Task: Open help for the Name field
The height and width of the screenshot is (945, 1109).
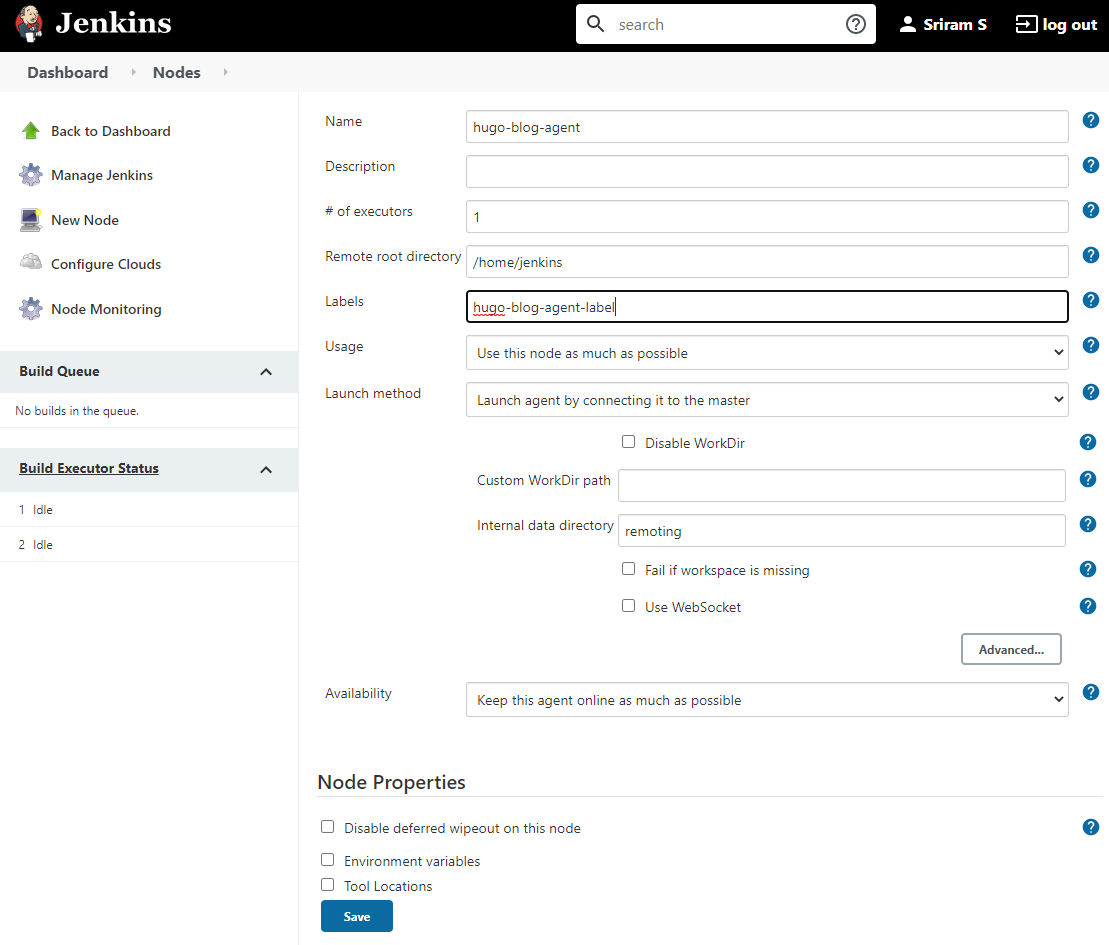Action: pyautogui.click(x=1091, y=120)
